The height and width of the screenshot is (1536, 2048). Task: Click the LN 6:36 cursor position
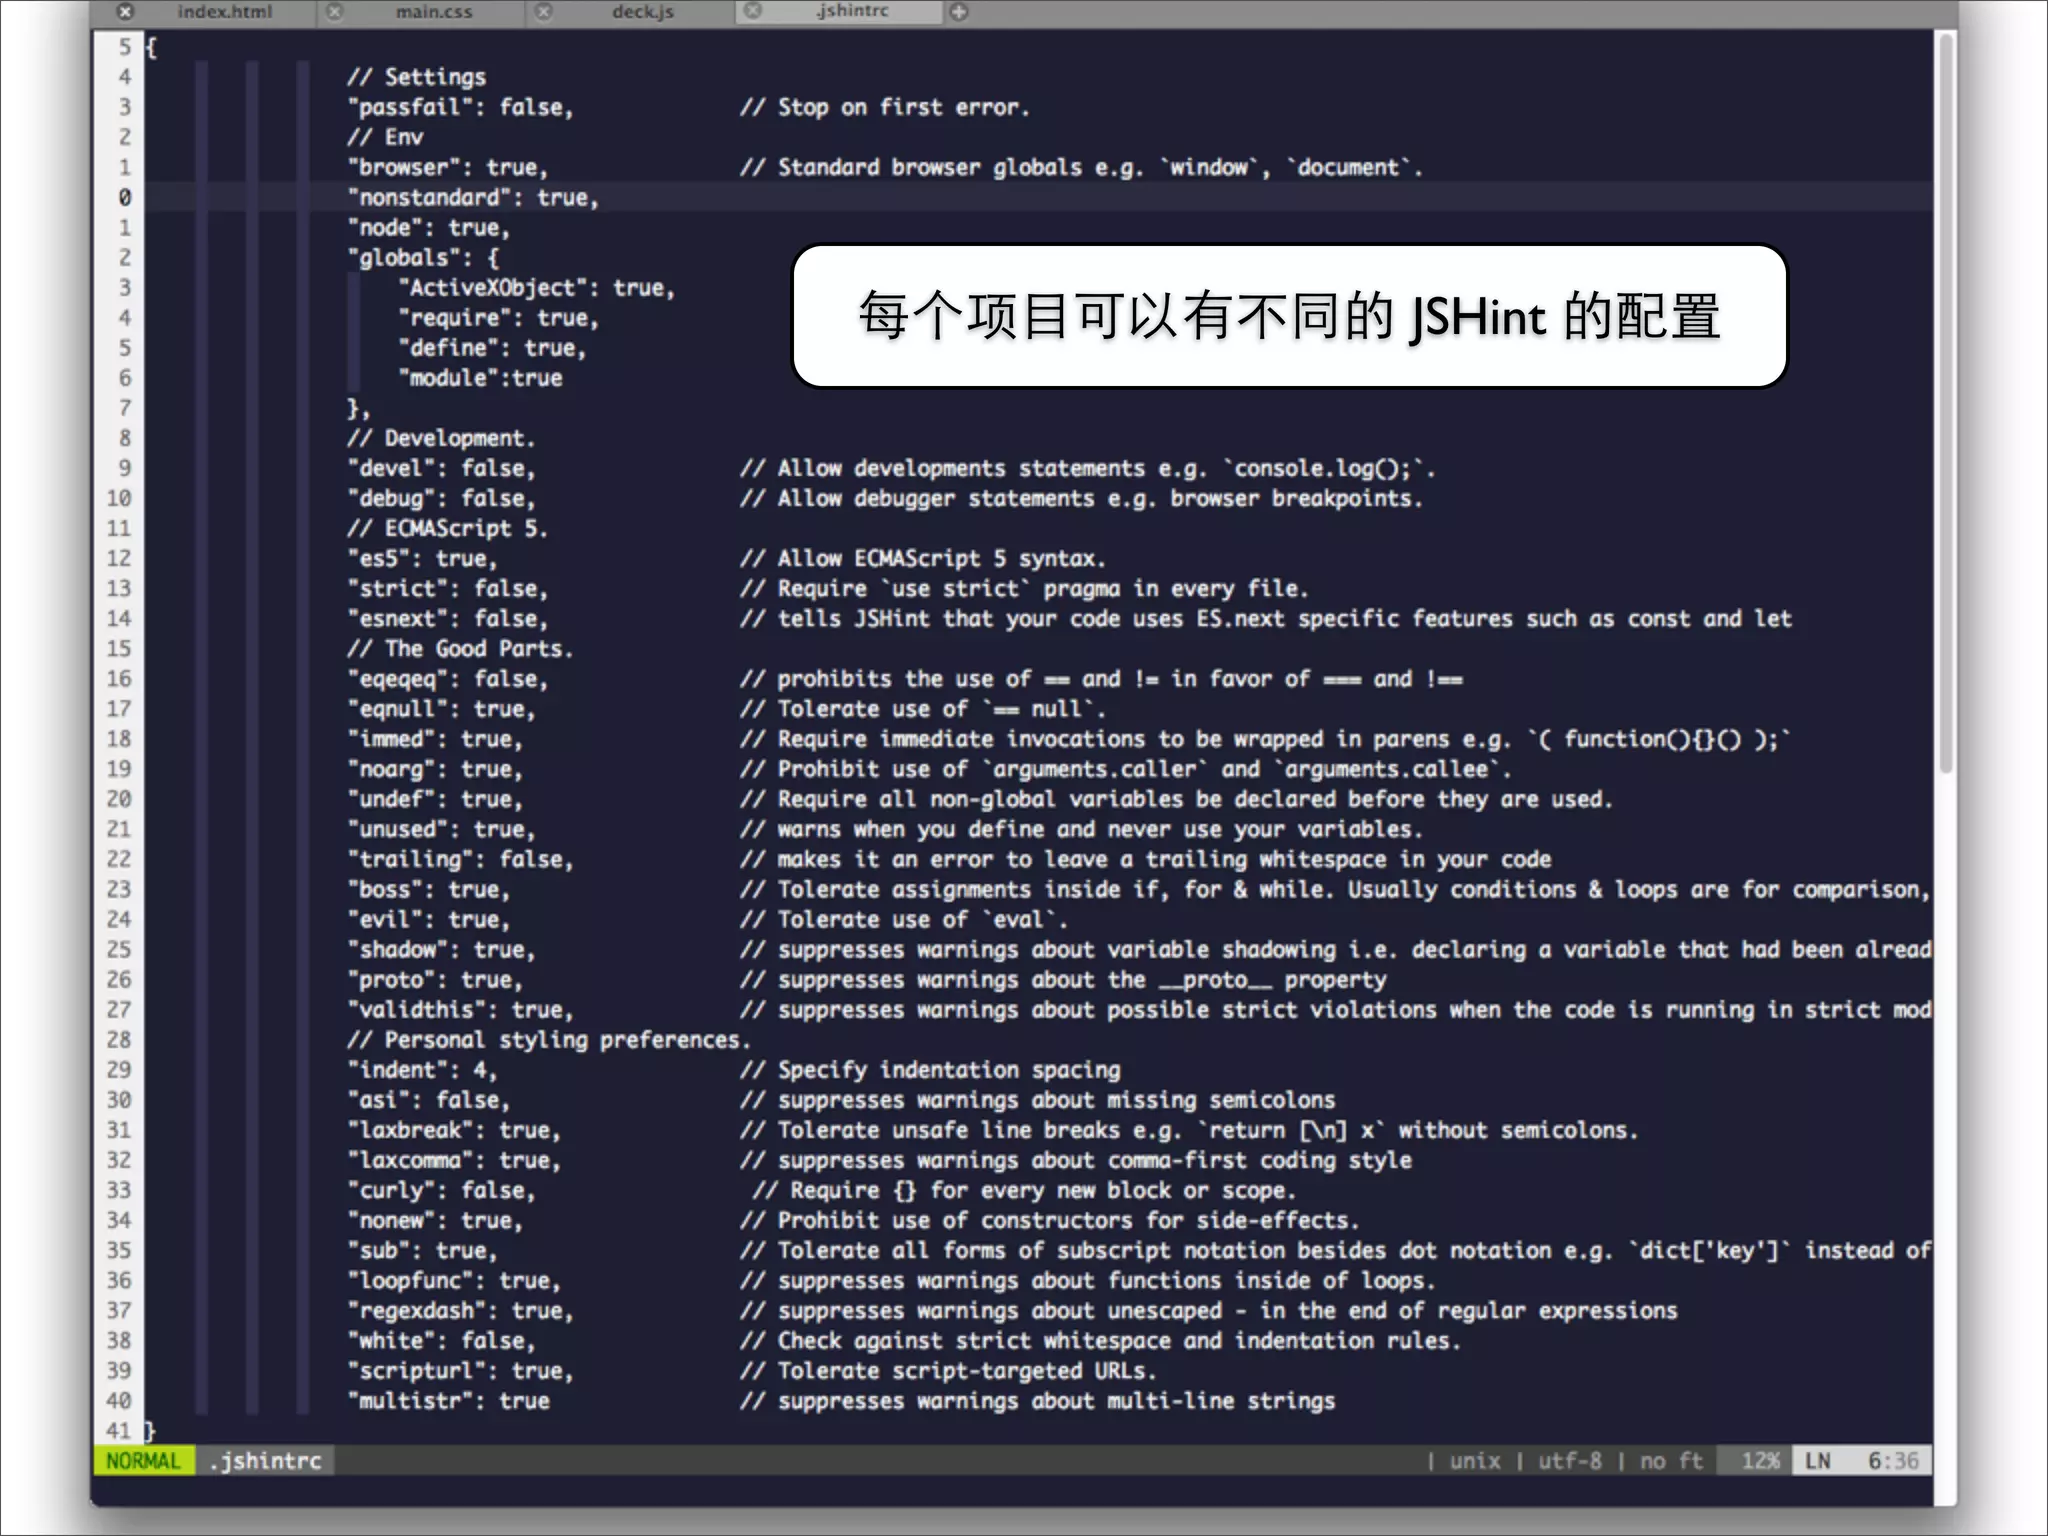pyautogui.click(x=1862, y=1461)
